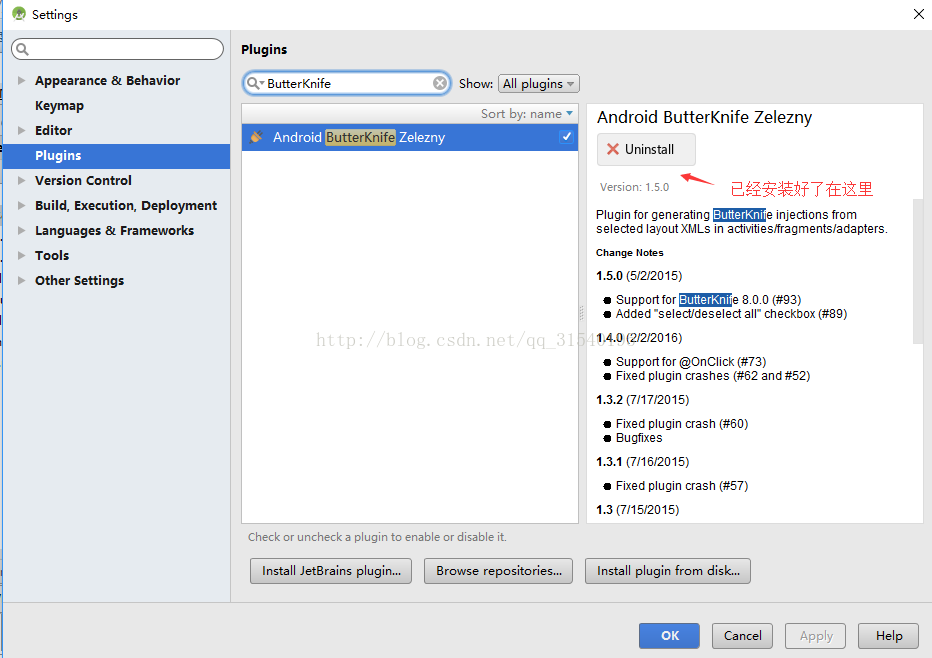Click the Apply button
This screenshot has width=932, height=658.
[816, 635]
